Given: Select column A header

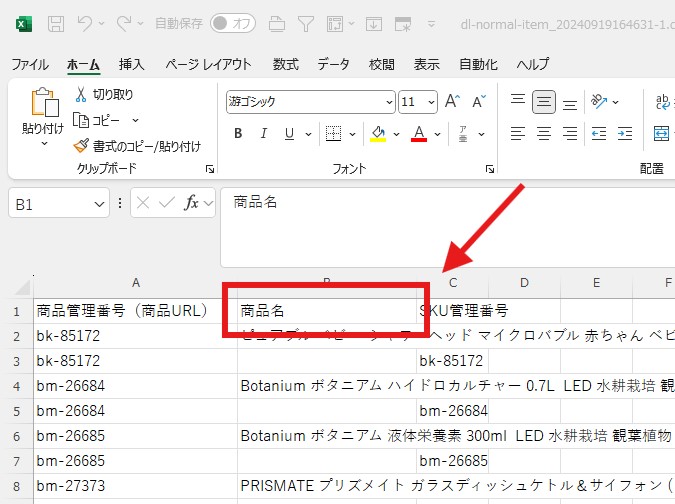Looking at the screenshot, I should tap(136, 283).
